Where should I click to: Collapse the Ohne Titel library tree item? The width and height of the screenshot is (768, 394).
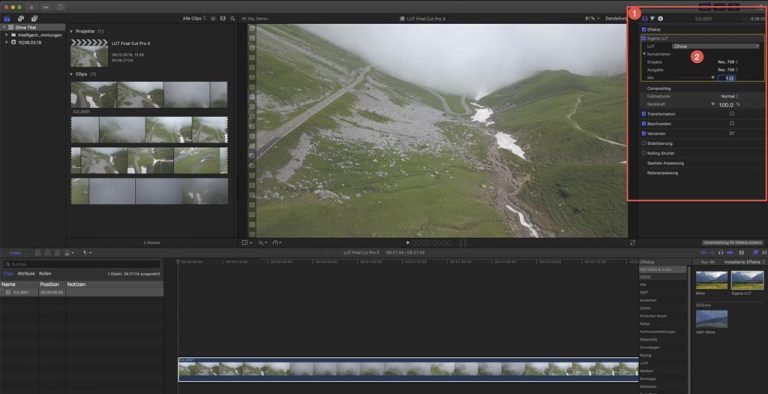[4, 27]
